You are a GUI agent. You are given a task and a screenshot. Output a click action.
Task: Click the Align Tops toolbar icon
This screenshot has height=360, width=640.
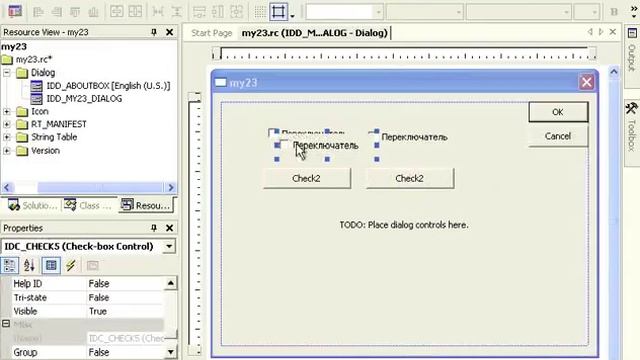pyautogui.click(x=75, y=11)
